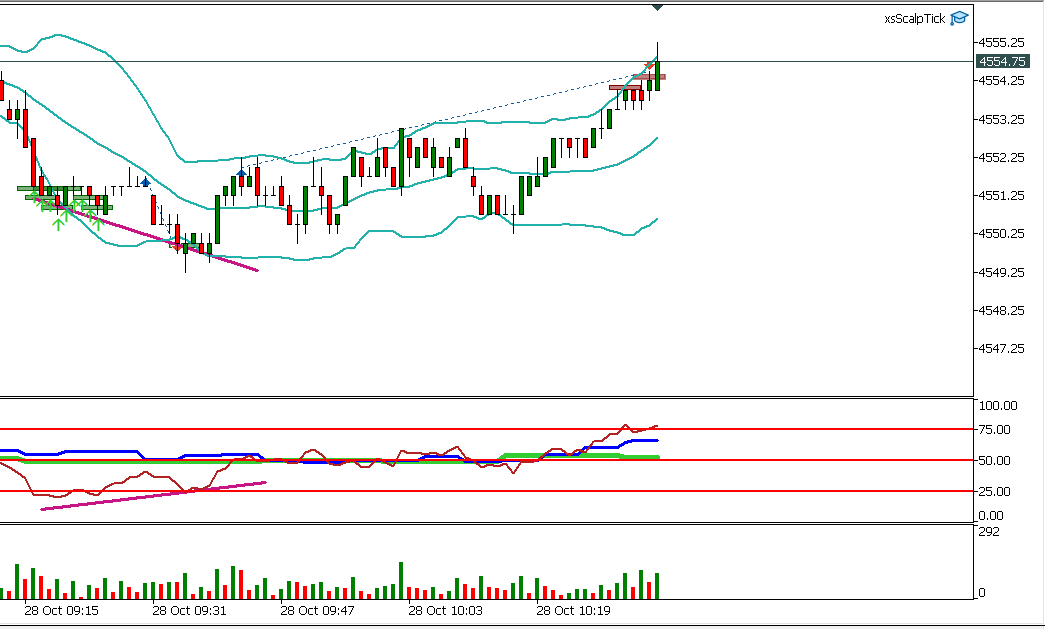Click the 292 volume scale maximum
The image size is (1045, 629).
click(x=989, y=532)
